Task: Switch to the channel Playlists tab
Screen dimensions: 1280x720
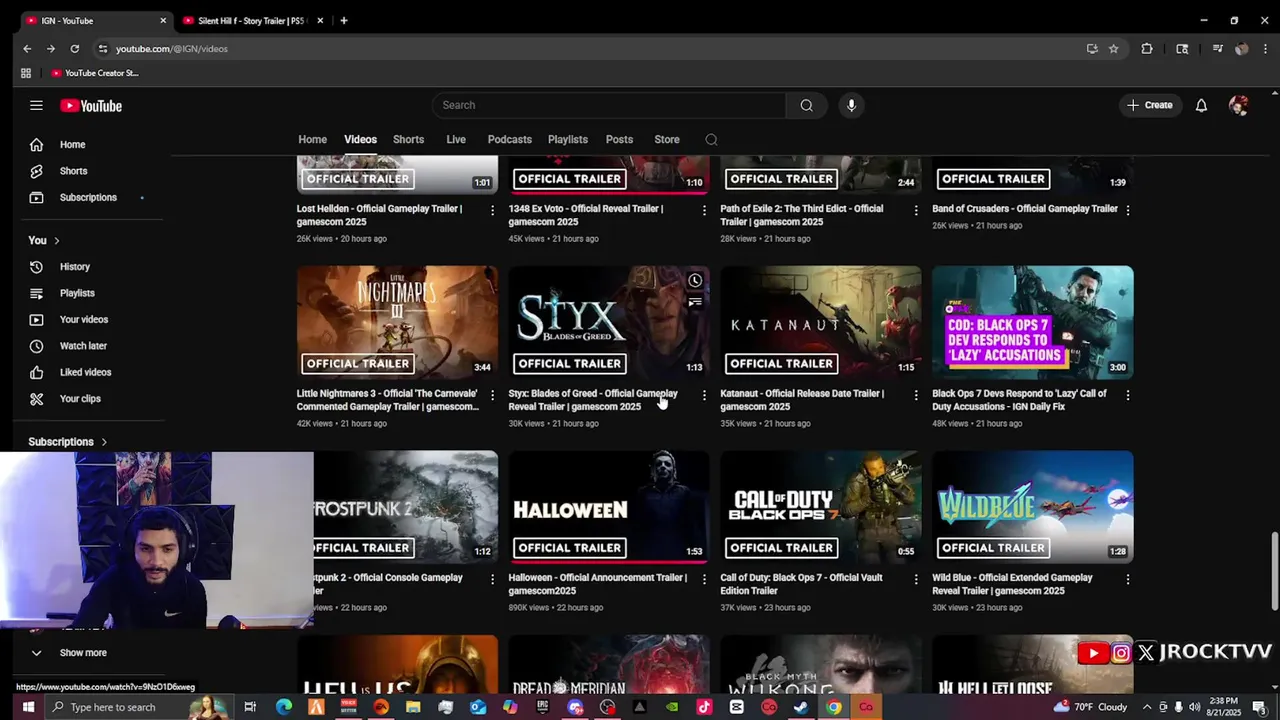Action: (x=567, y=140)
